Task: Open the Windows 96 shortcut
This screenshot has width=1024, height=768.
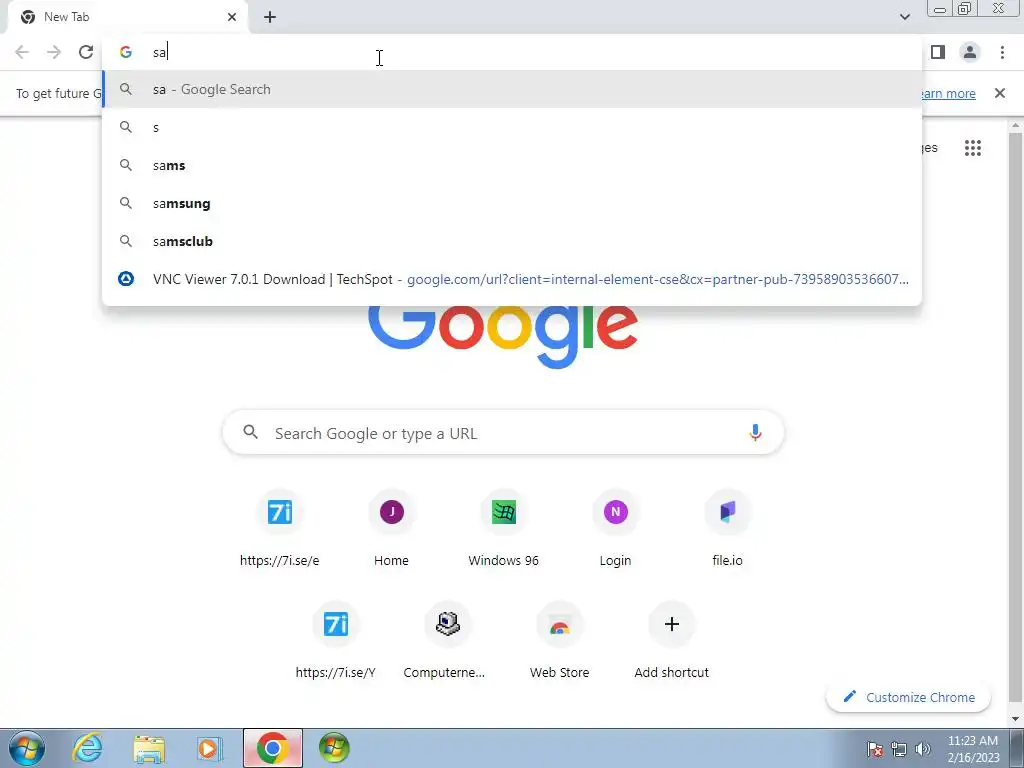Action: [x=504, y=530]
